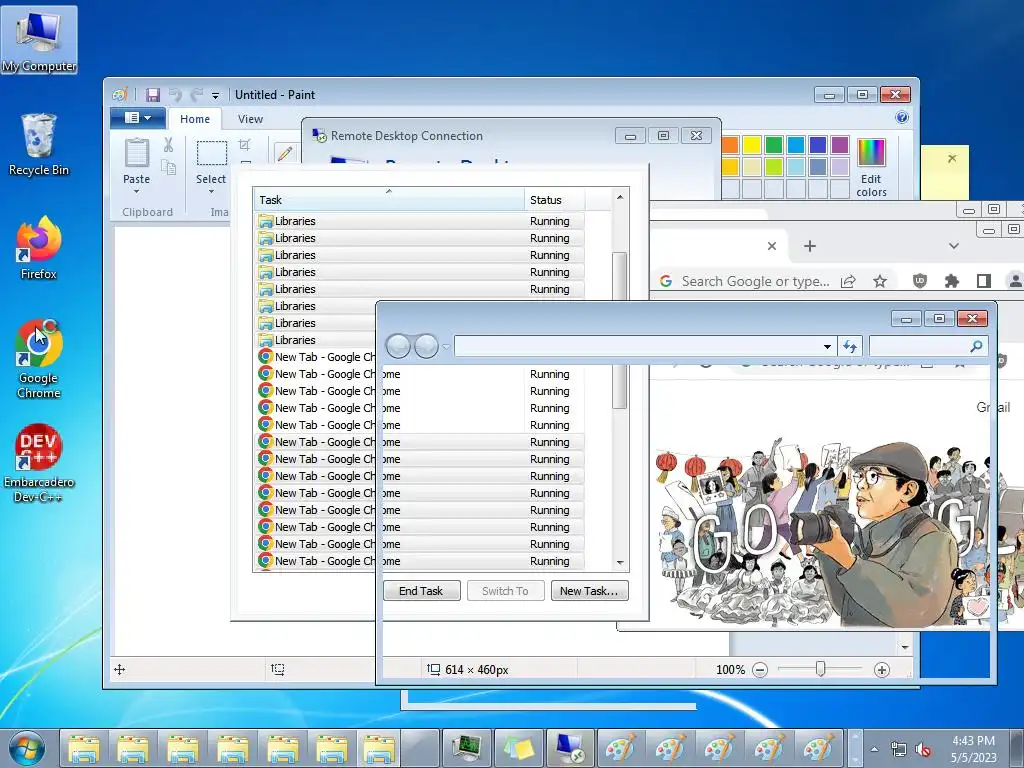Open Sticky Notes icon on taskbar
This screenshot has width=1024, height=768.
519,748
